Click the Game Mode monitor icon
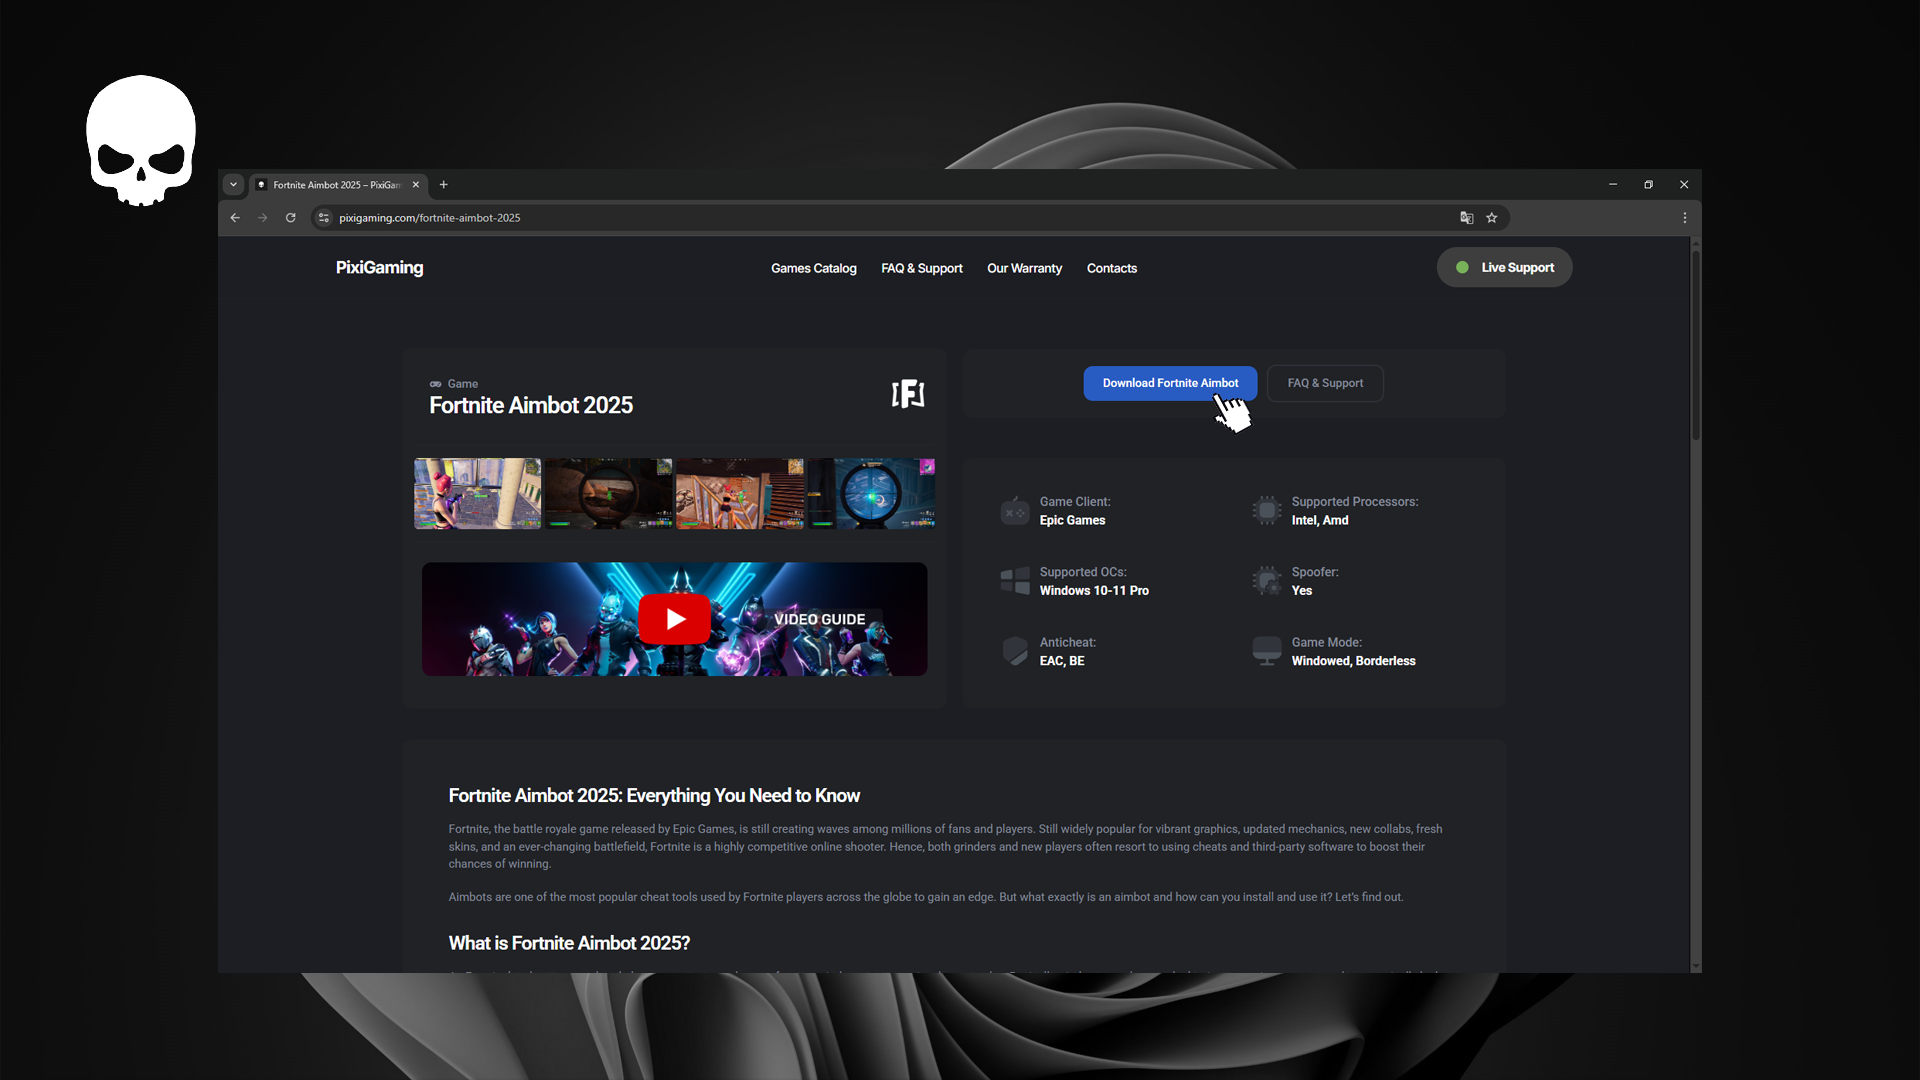This screenshot has width=1920, height=1080. [1266, 651]
